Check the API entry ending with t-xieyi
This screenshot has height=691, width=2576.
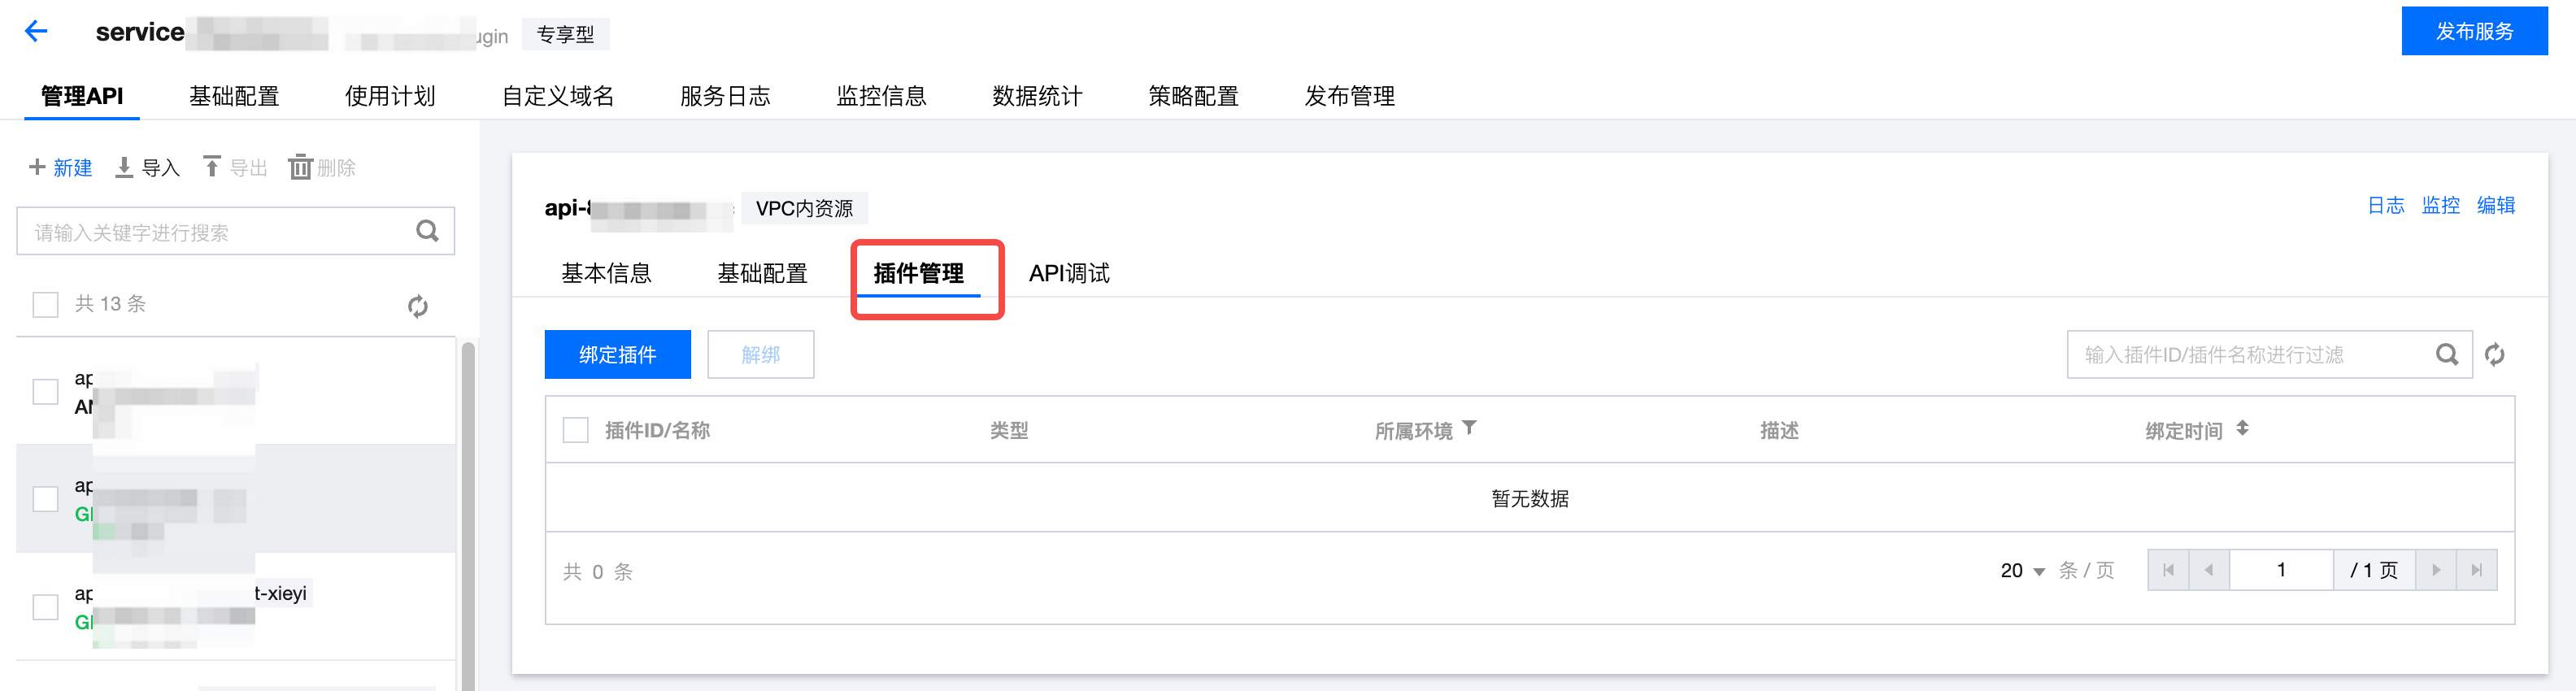click(46, 607)
